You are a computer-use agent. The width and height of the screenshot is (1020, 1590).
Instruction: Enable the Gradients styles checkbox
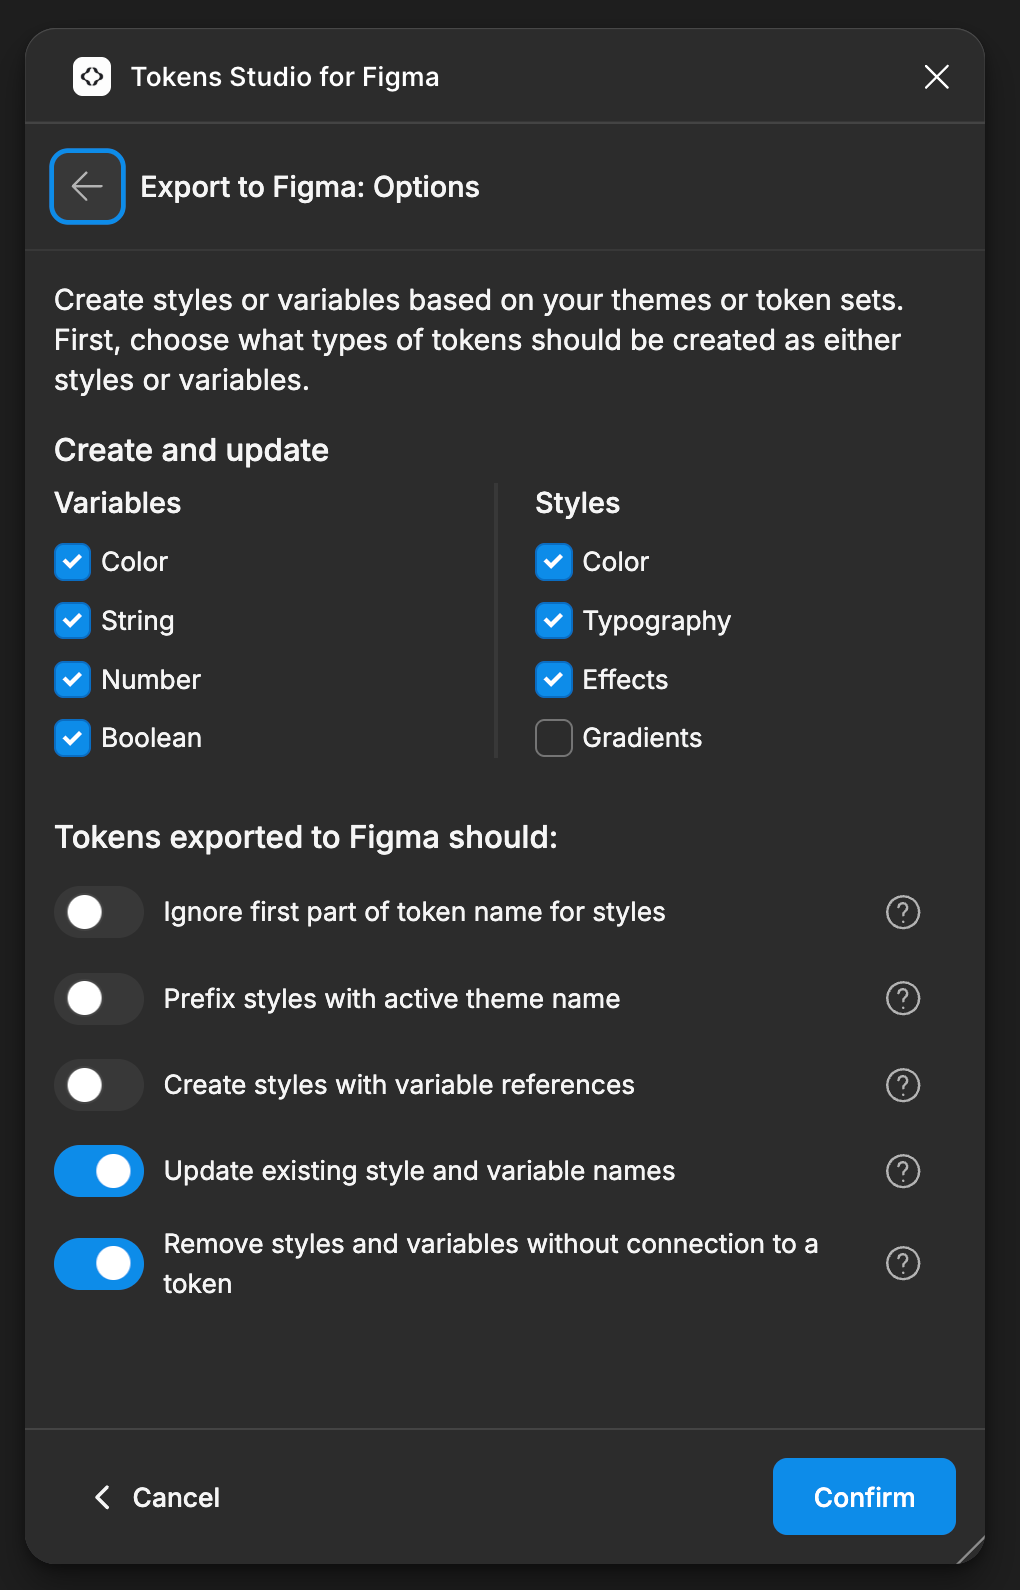[554, 738]
